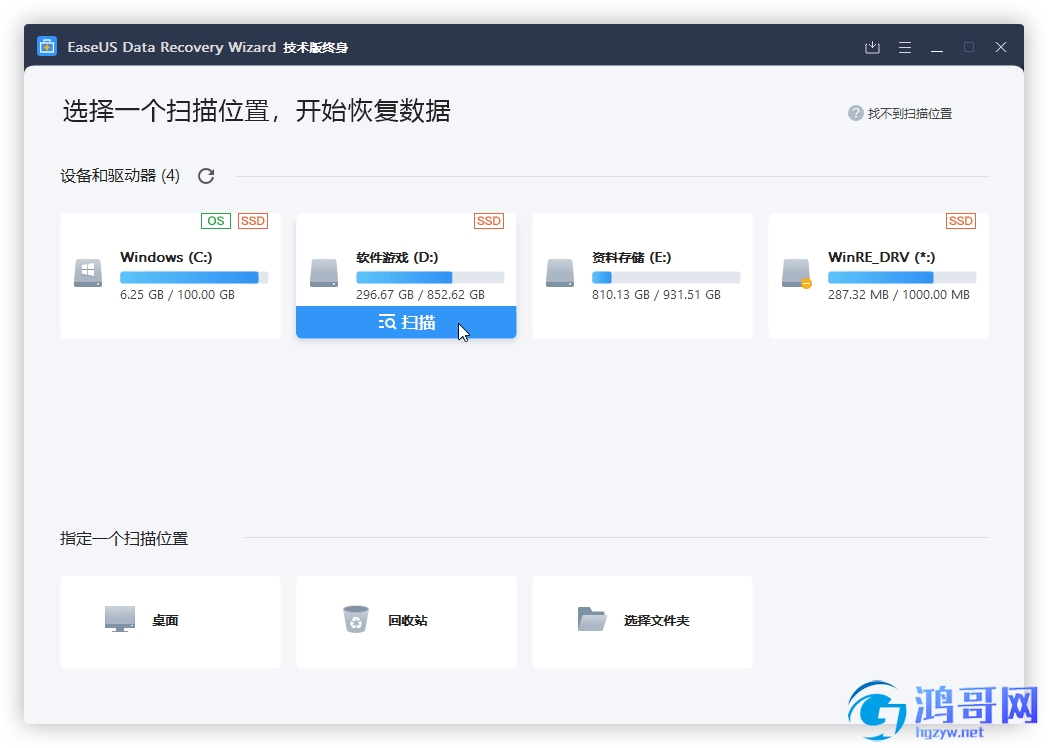This screenshot has height=748, width=1048.
Task: Click the WinRE_DRV (*:) drive name
Action: 882,257
